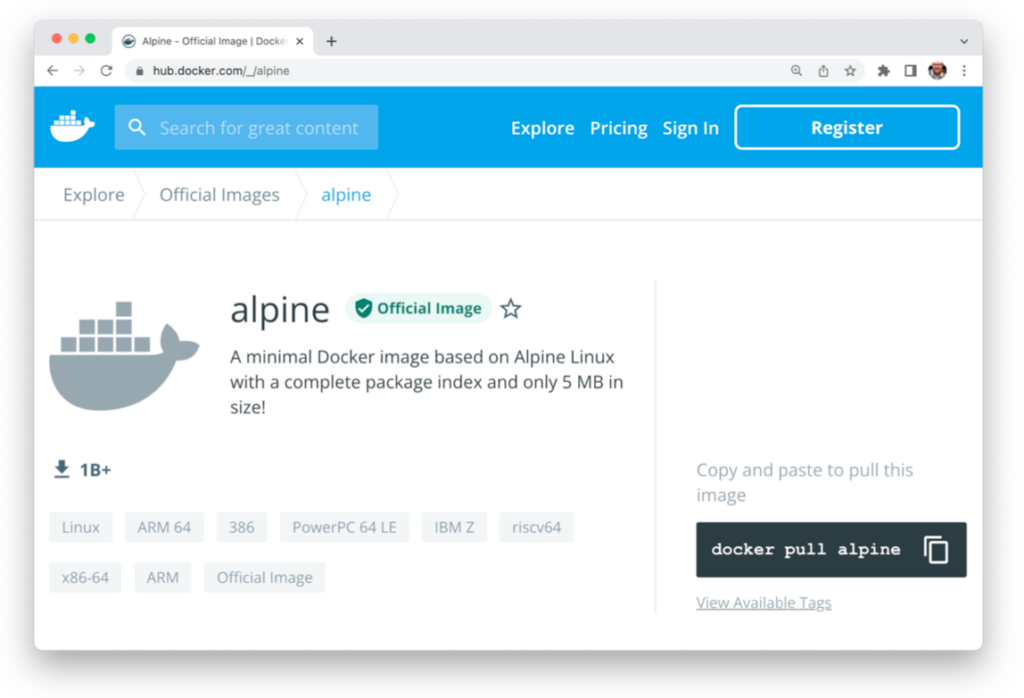Click the Search for great content field

click(258, 128)
